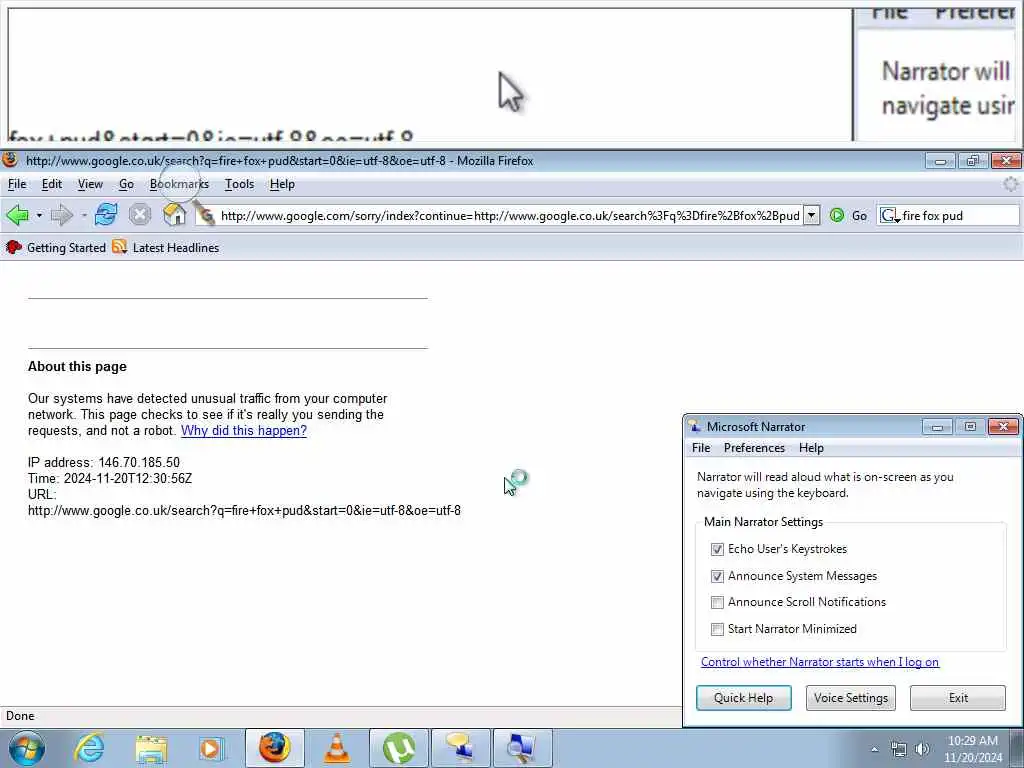Image resolution: width=1024 pixels, height=768 pixels.
Task: Click the network tray icon
Action: pos(899,749)
